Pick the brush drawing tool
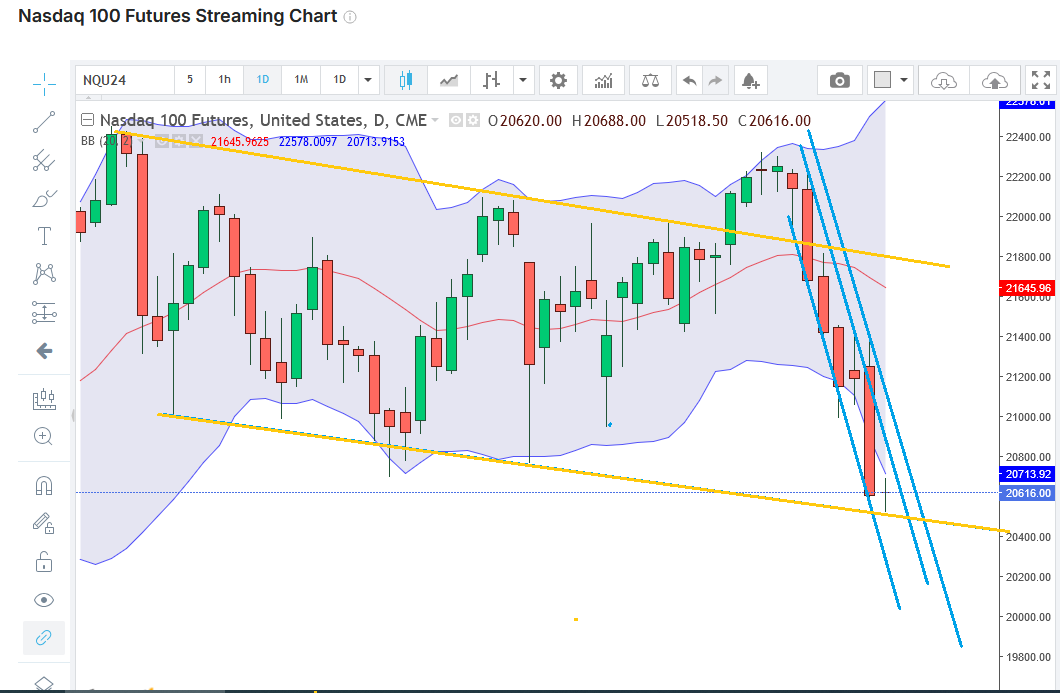 coord(44,198)
